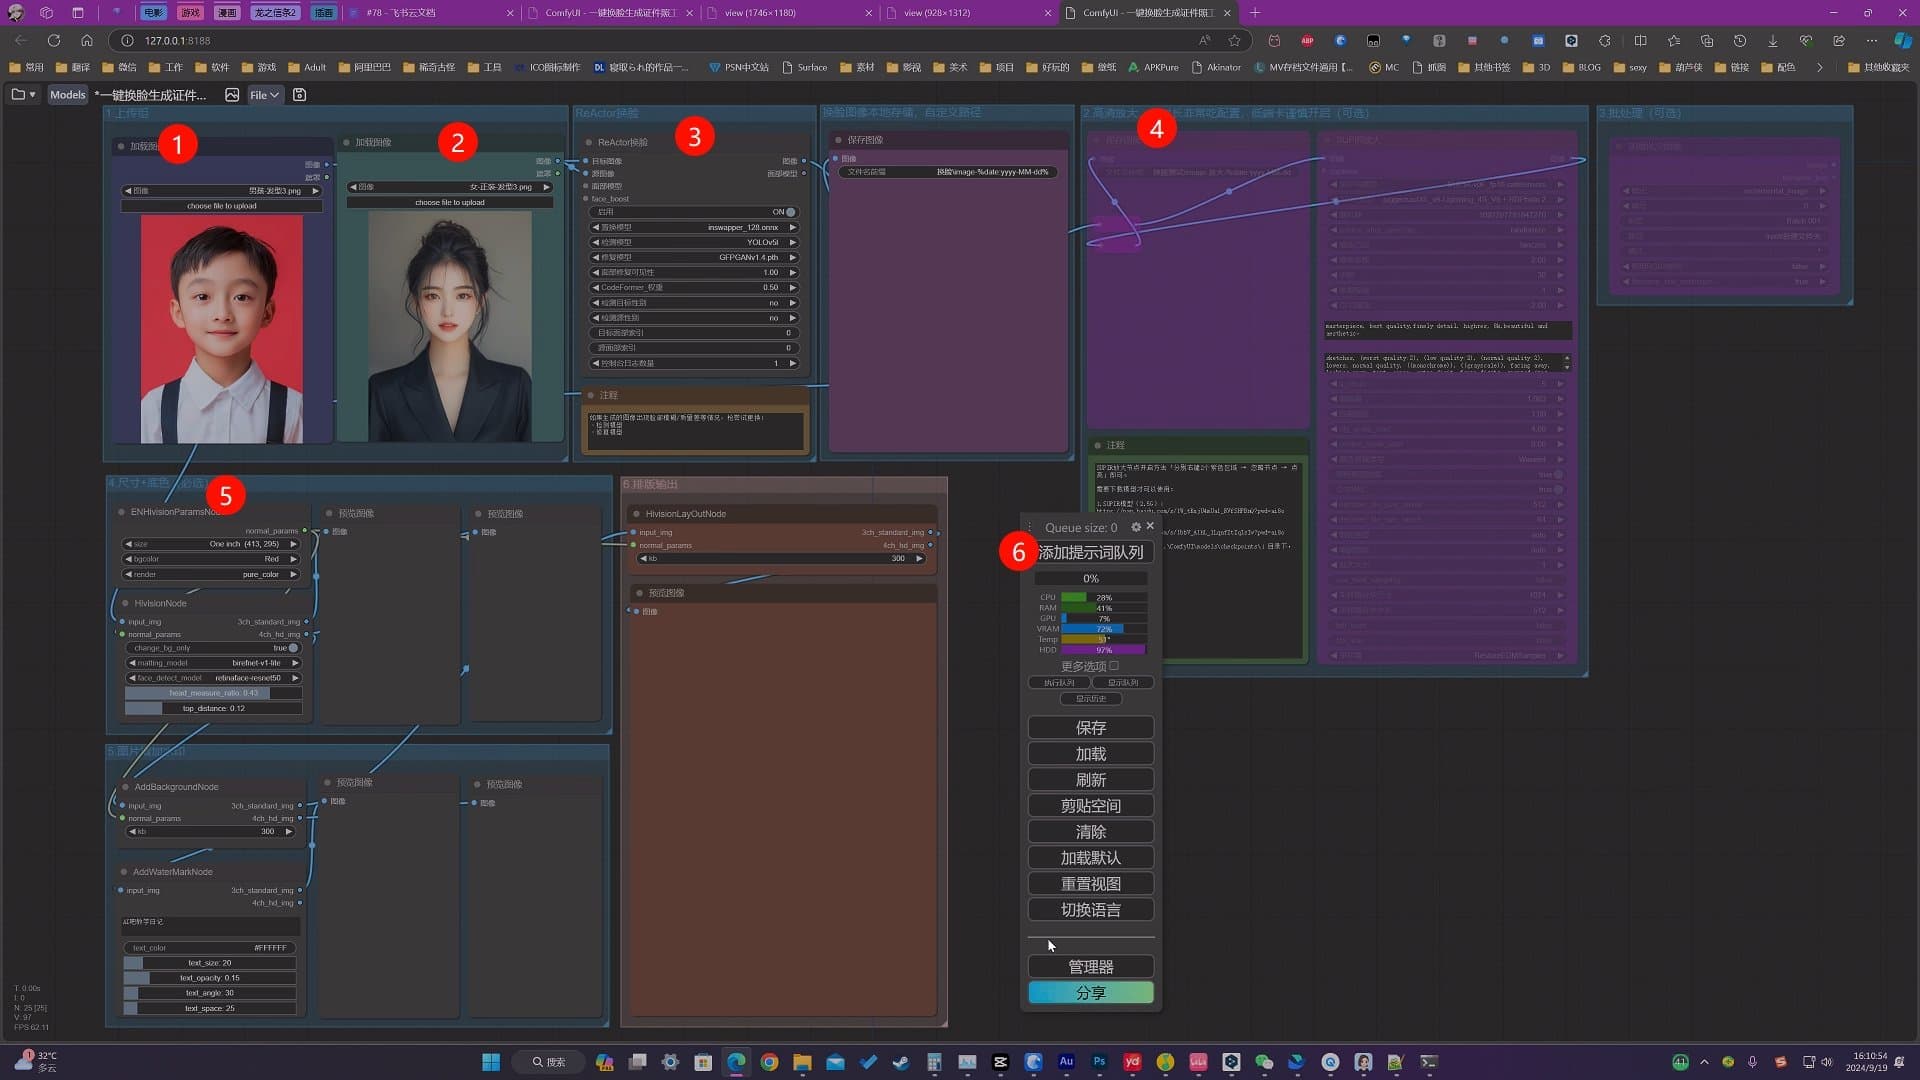Toggle change_bg_only true switch
This screenshot has width=1920, height=1080.
(x=292, y=648)
